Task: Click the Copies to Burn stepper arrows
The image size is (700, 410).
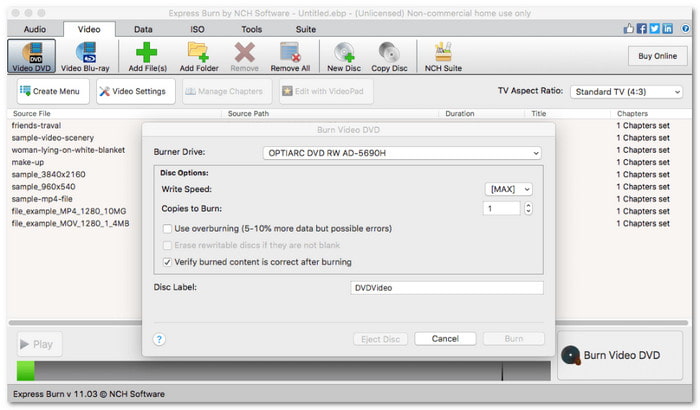Action: coord(528,209)
